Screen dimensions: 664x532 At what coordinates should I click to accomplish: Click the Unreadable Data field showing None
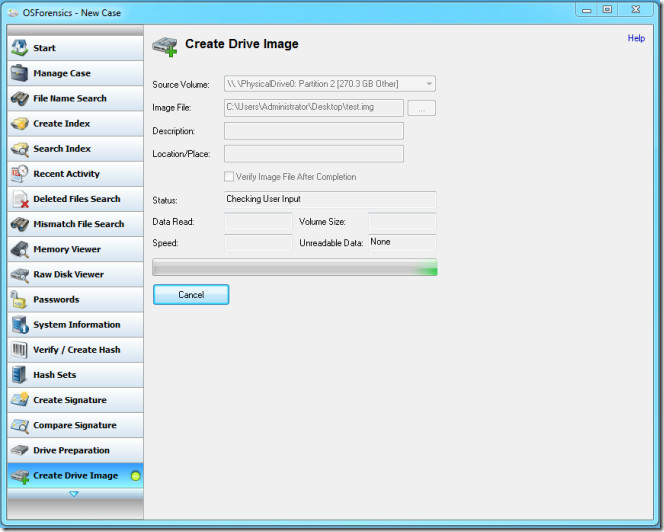click(x=402, y=243)
